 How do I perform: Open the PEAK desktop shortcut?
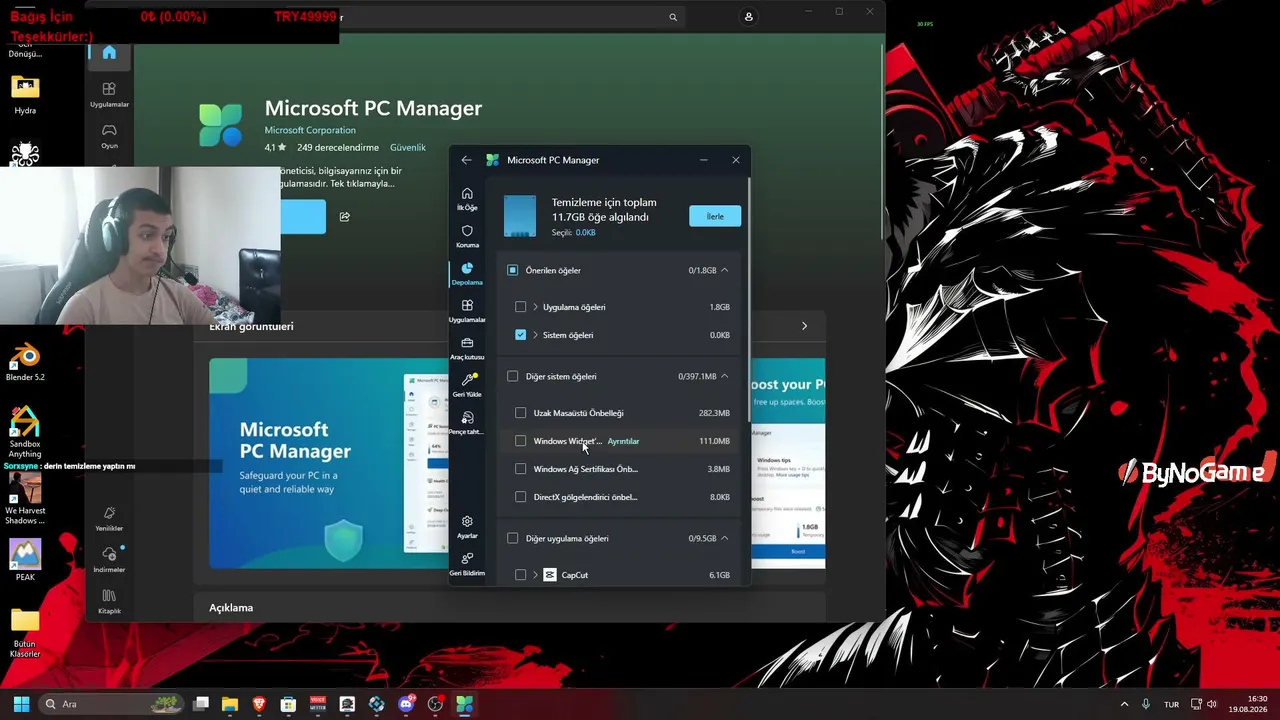click(x=25, y=560)
